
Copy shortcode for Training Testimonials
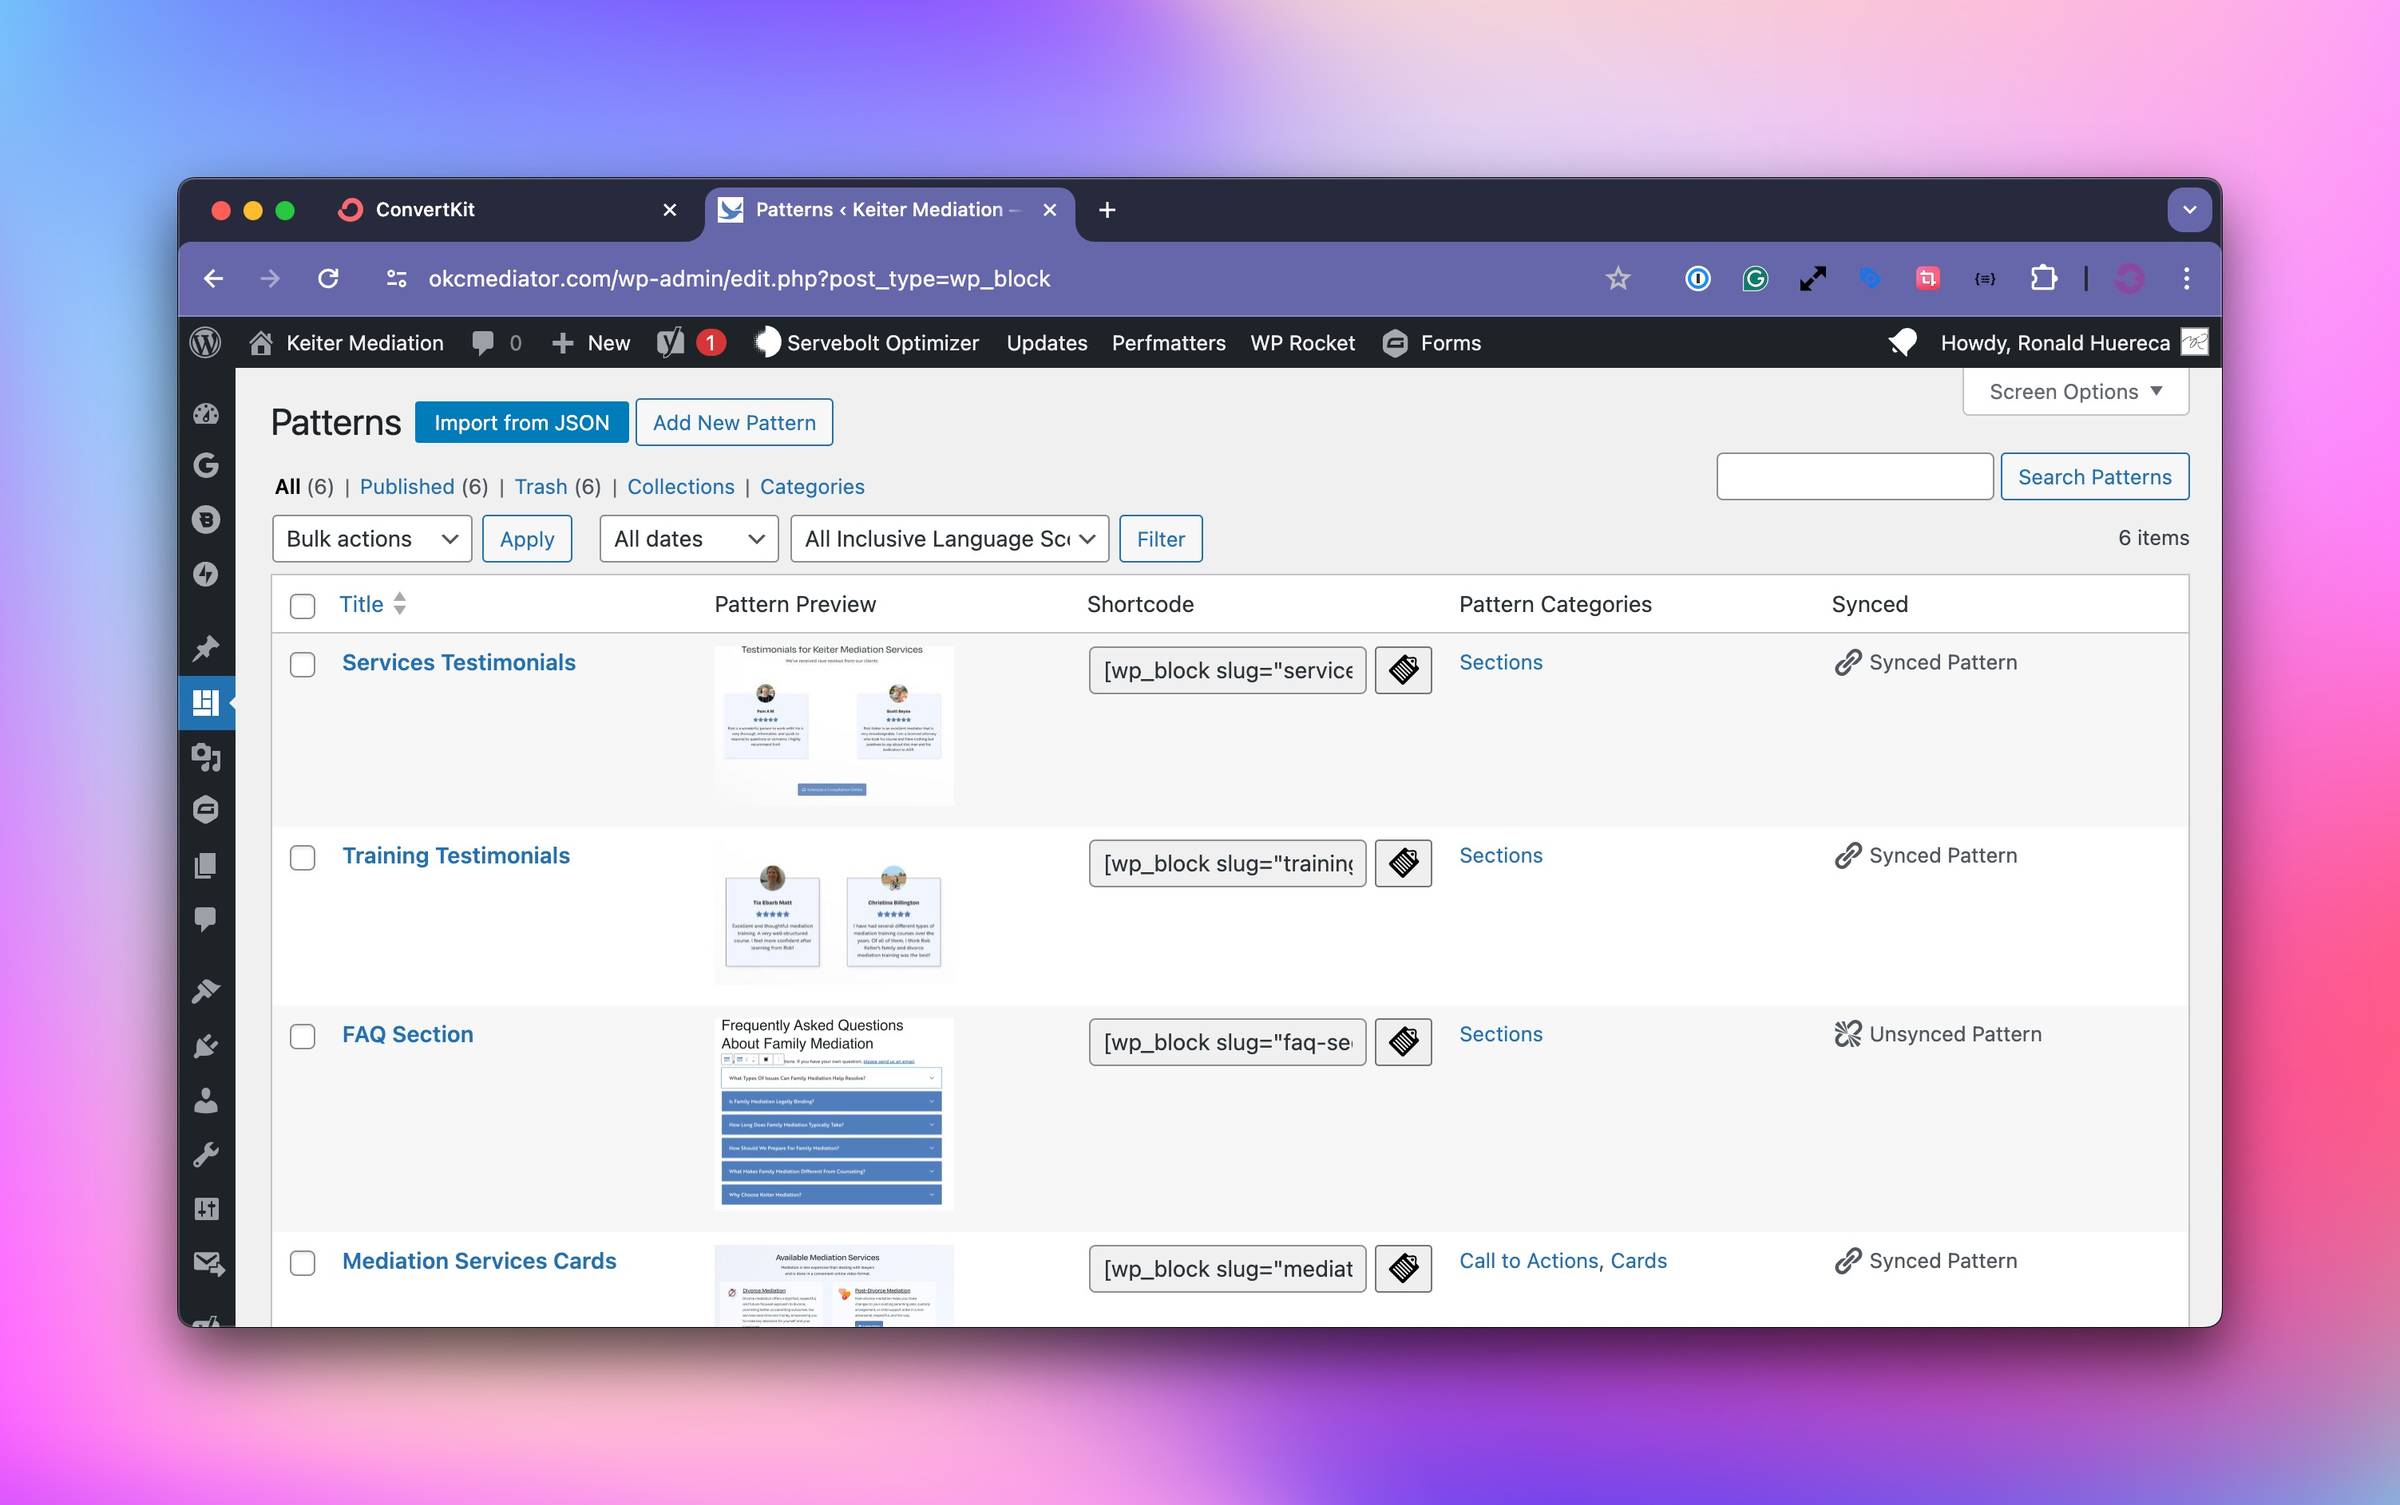[1403, 863]
